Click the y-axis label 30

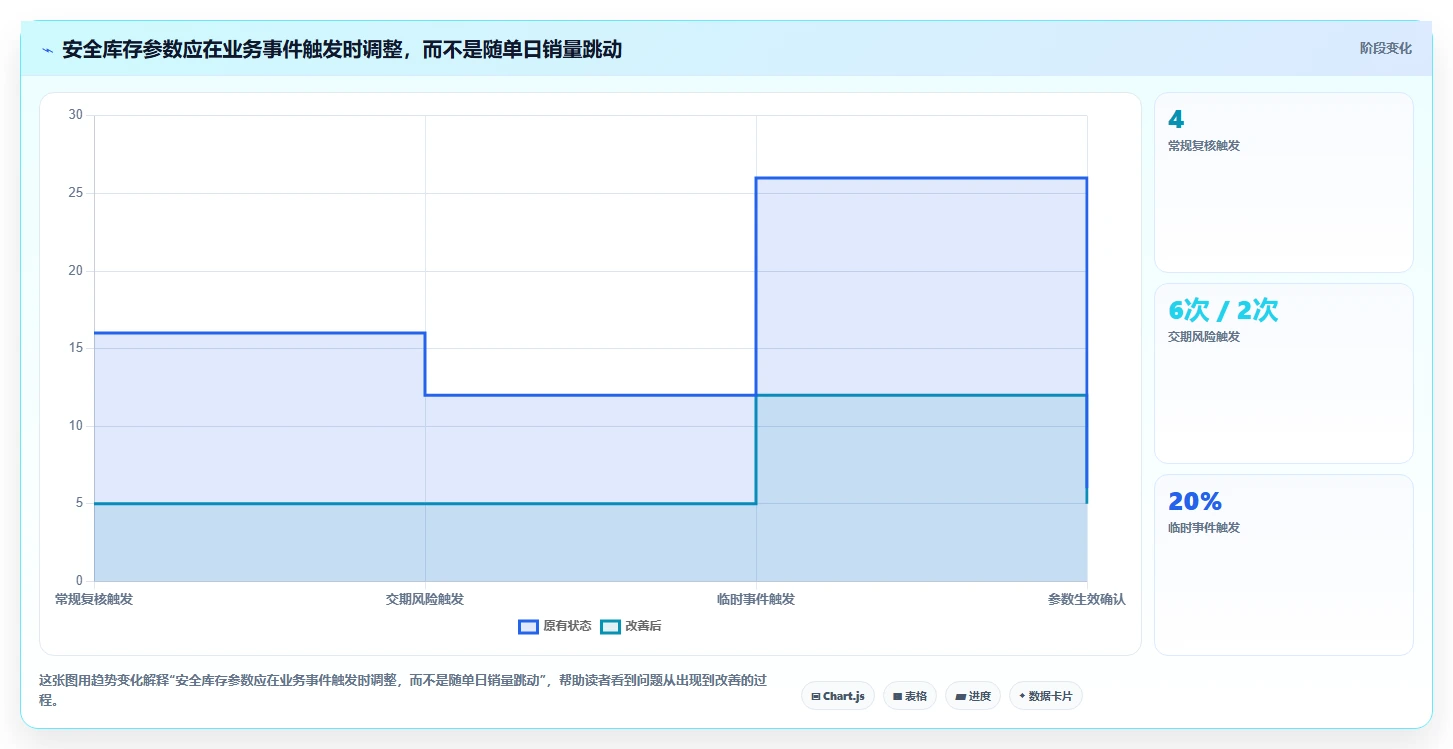(x=76, y=115)
